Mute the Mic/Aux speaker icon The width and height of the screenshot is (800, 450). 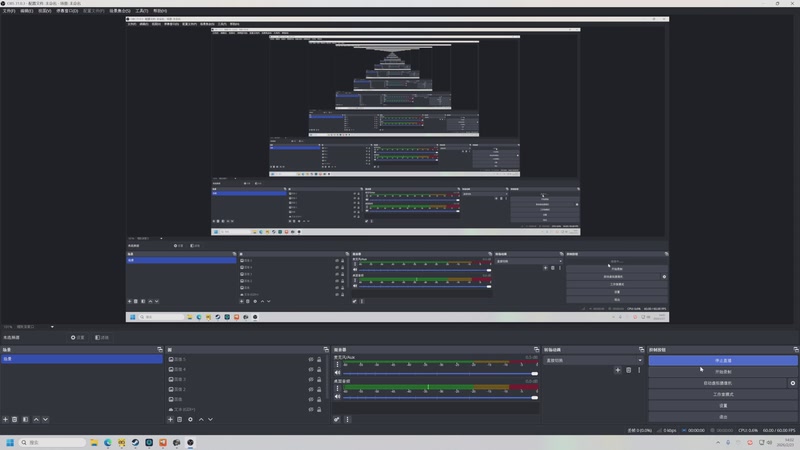[x=337, y=373]
